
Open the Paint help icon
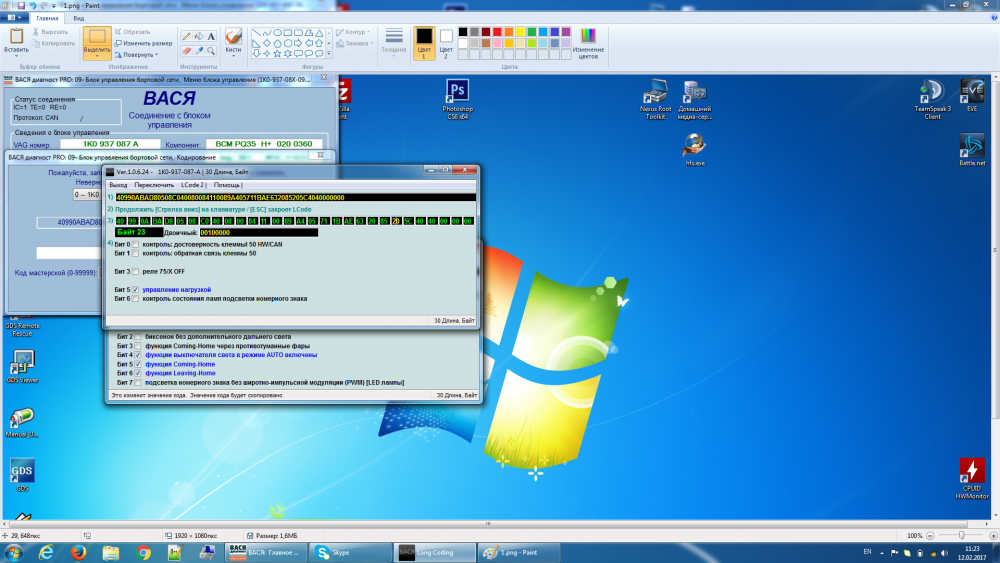(994, 18)
